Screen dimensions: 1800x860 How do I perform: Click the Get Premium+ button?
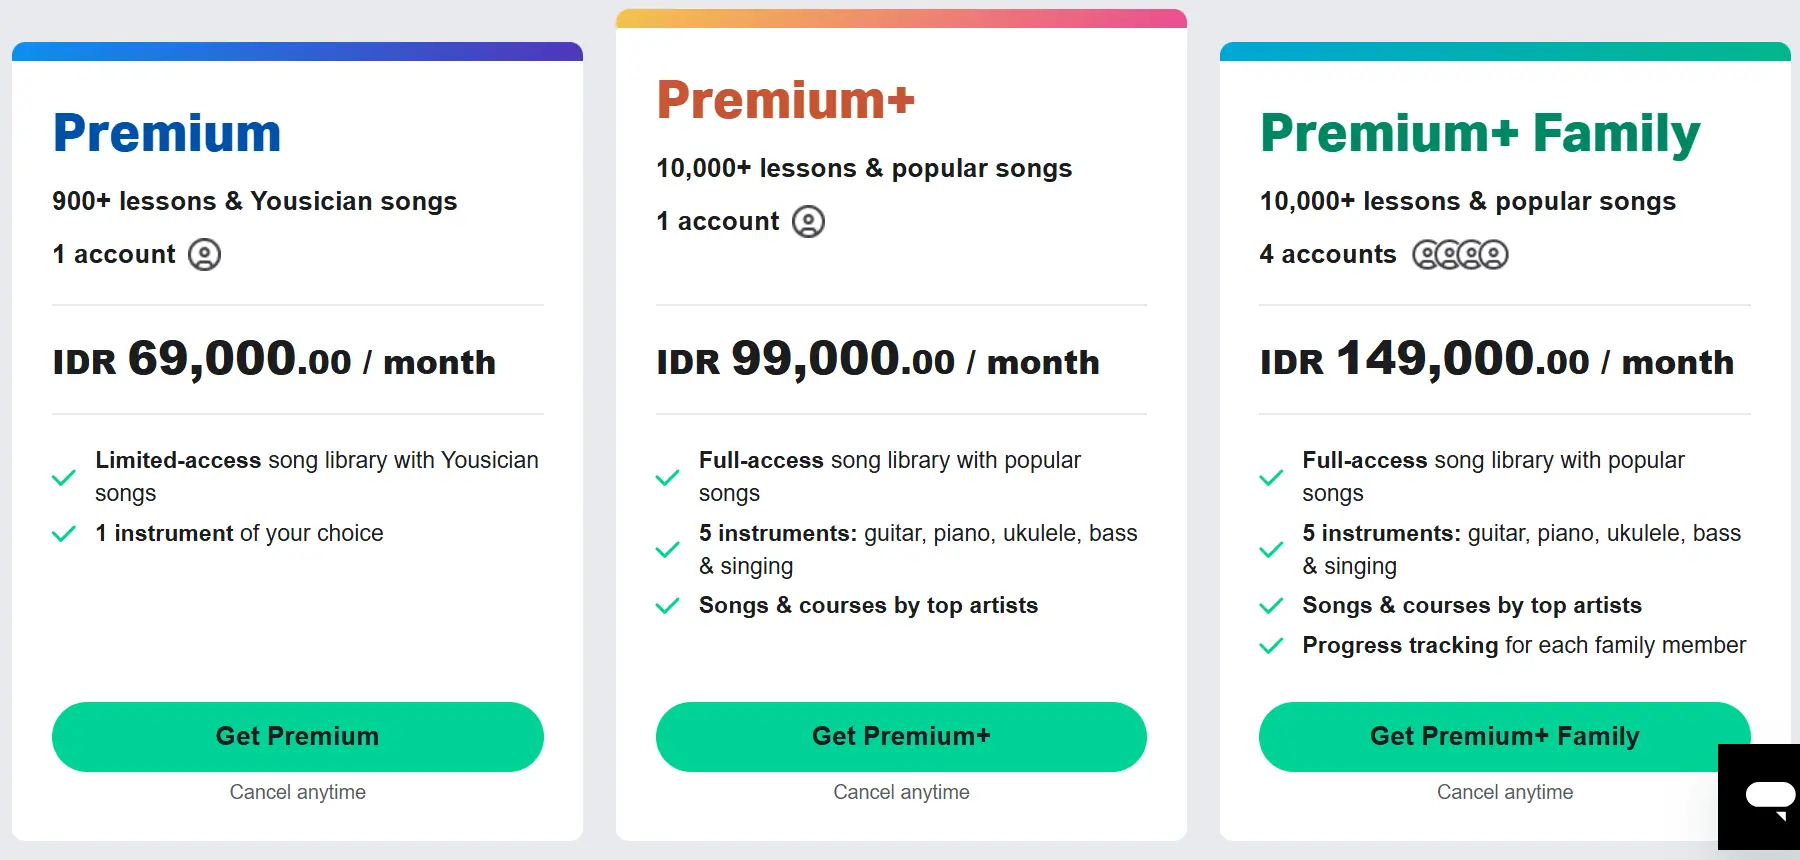(x=900, y=736)
